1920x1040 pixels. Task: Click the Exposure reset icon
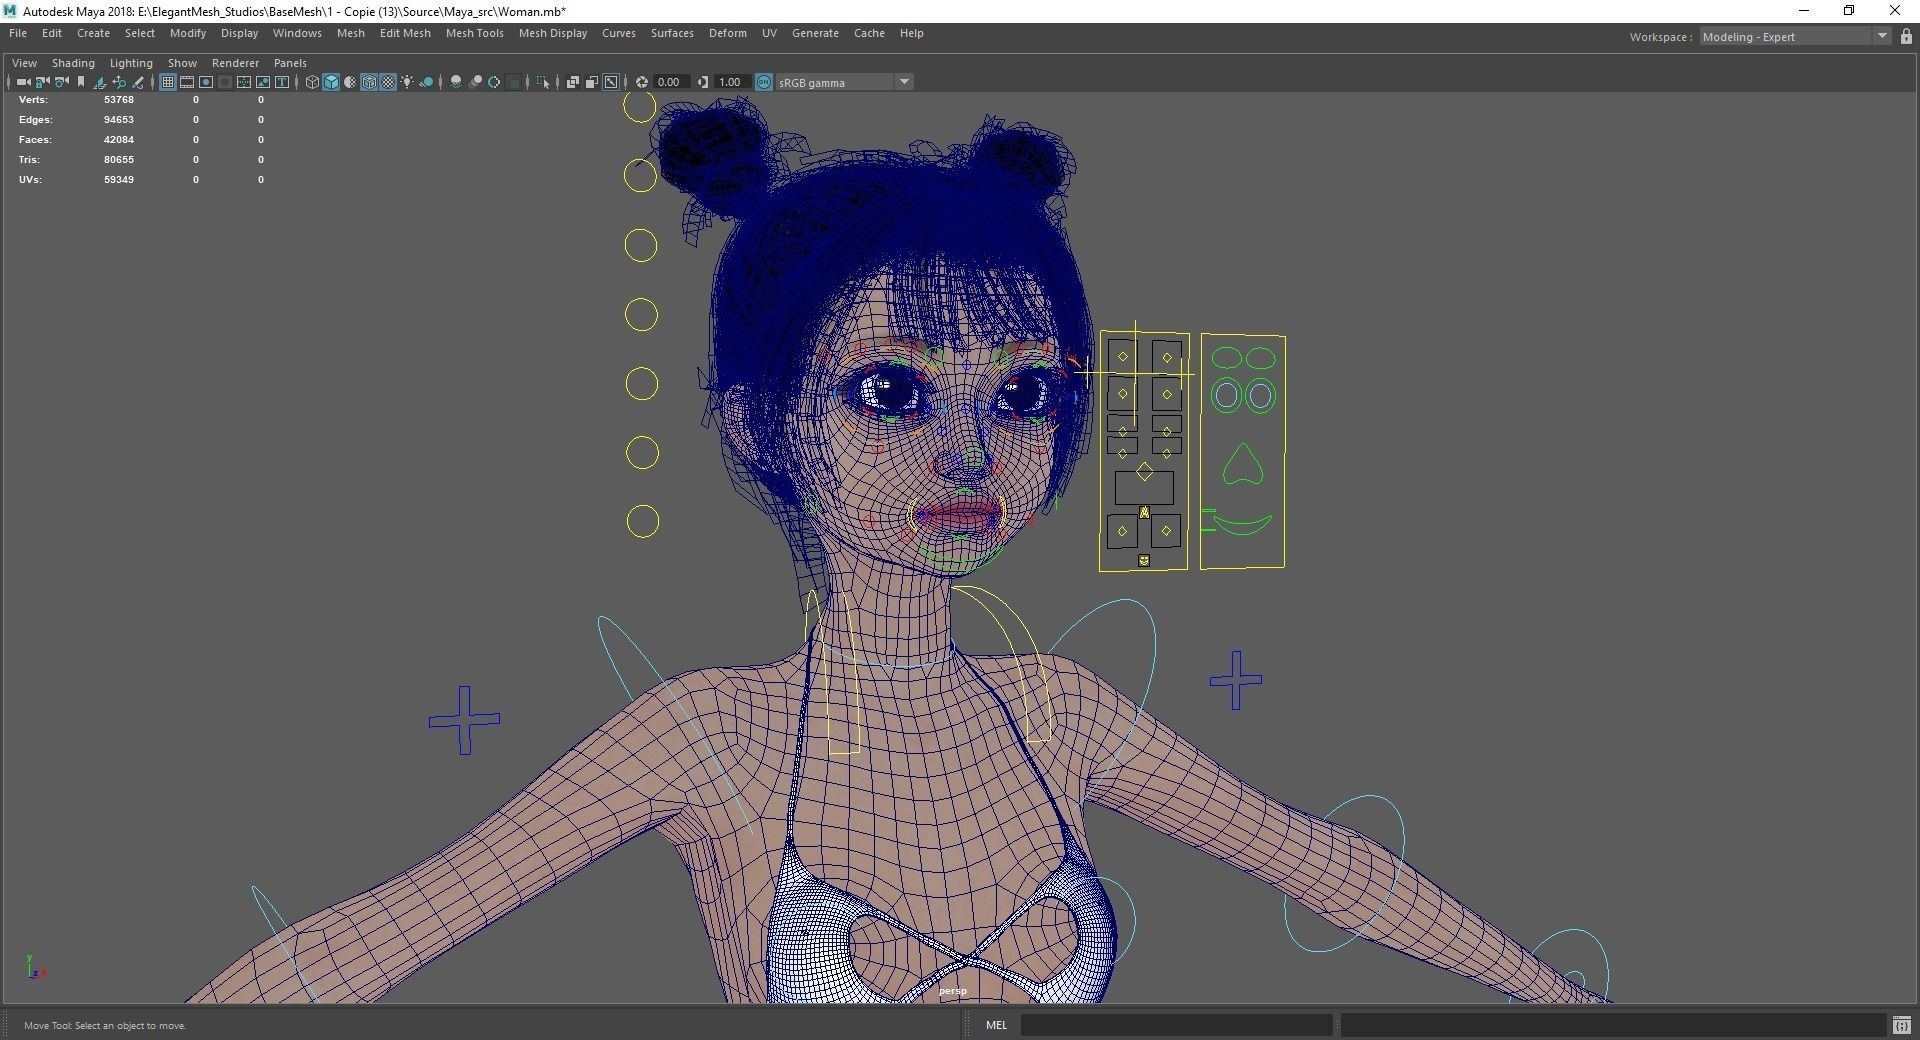[x=642, y=82]
